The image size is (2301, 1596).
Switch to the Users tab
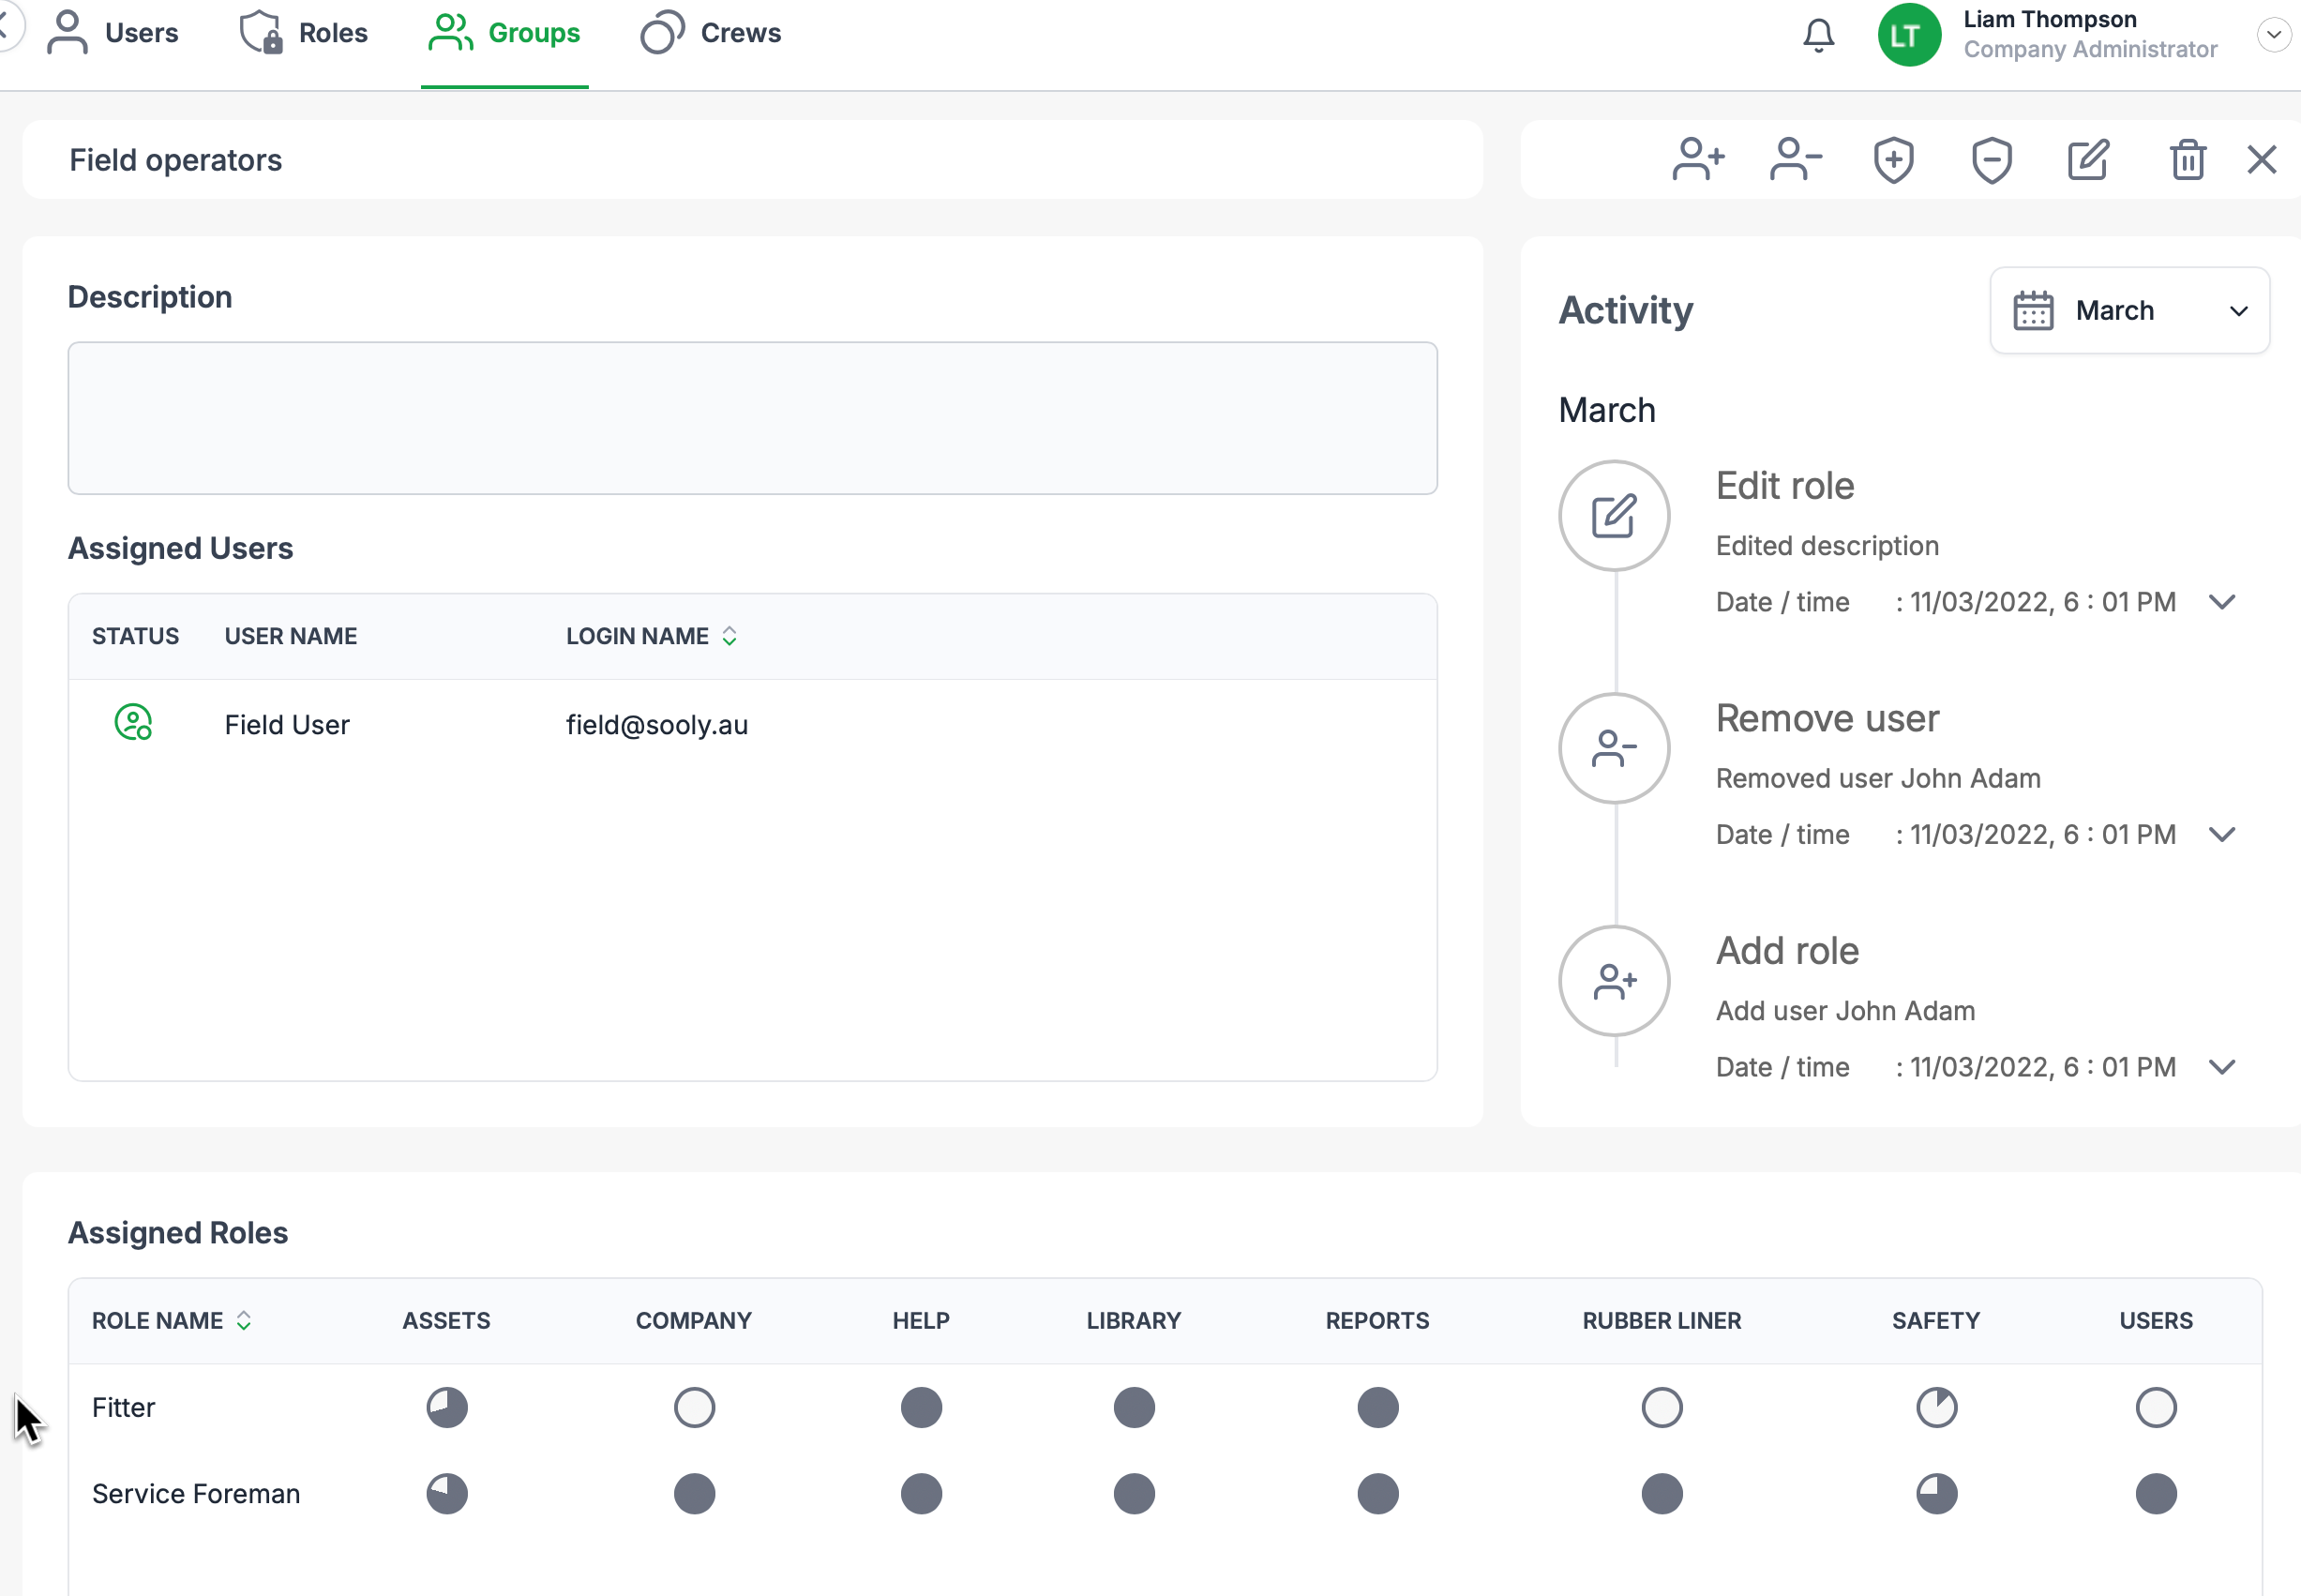[113, 33]
